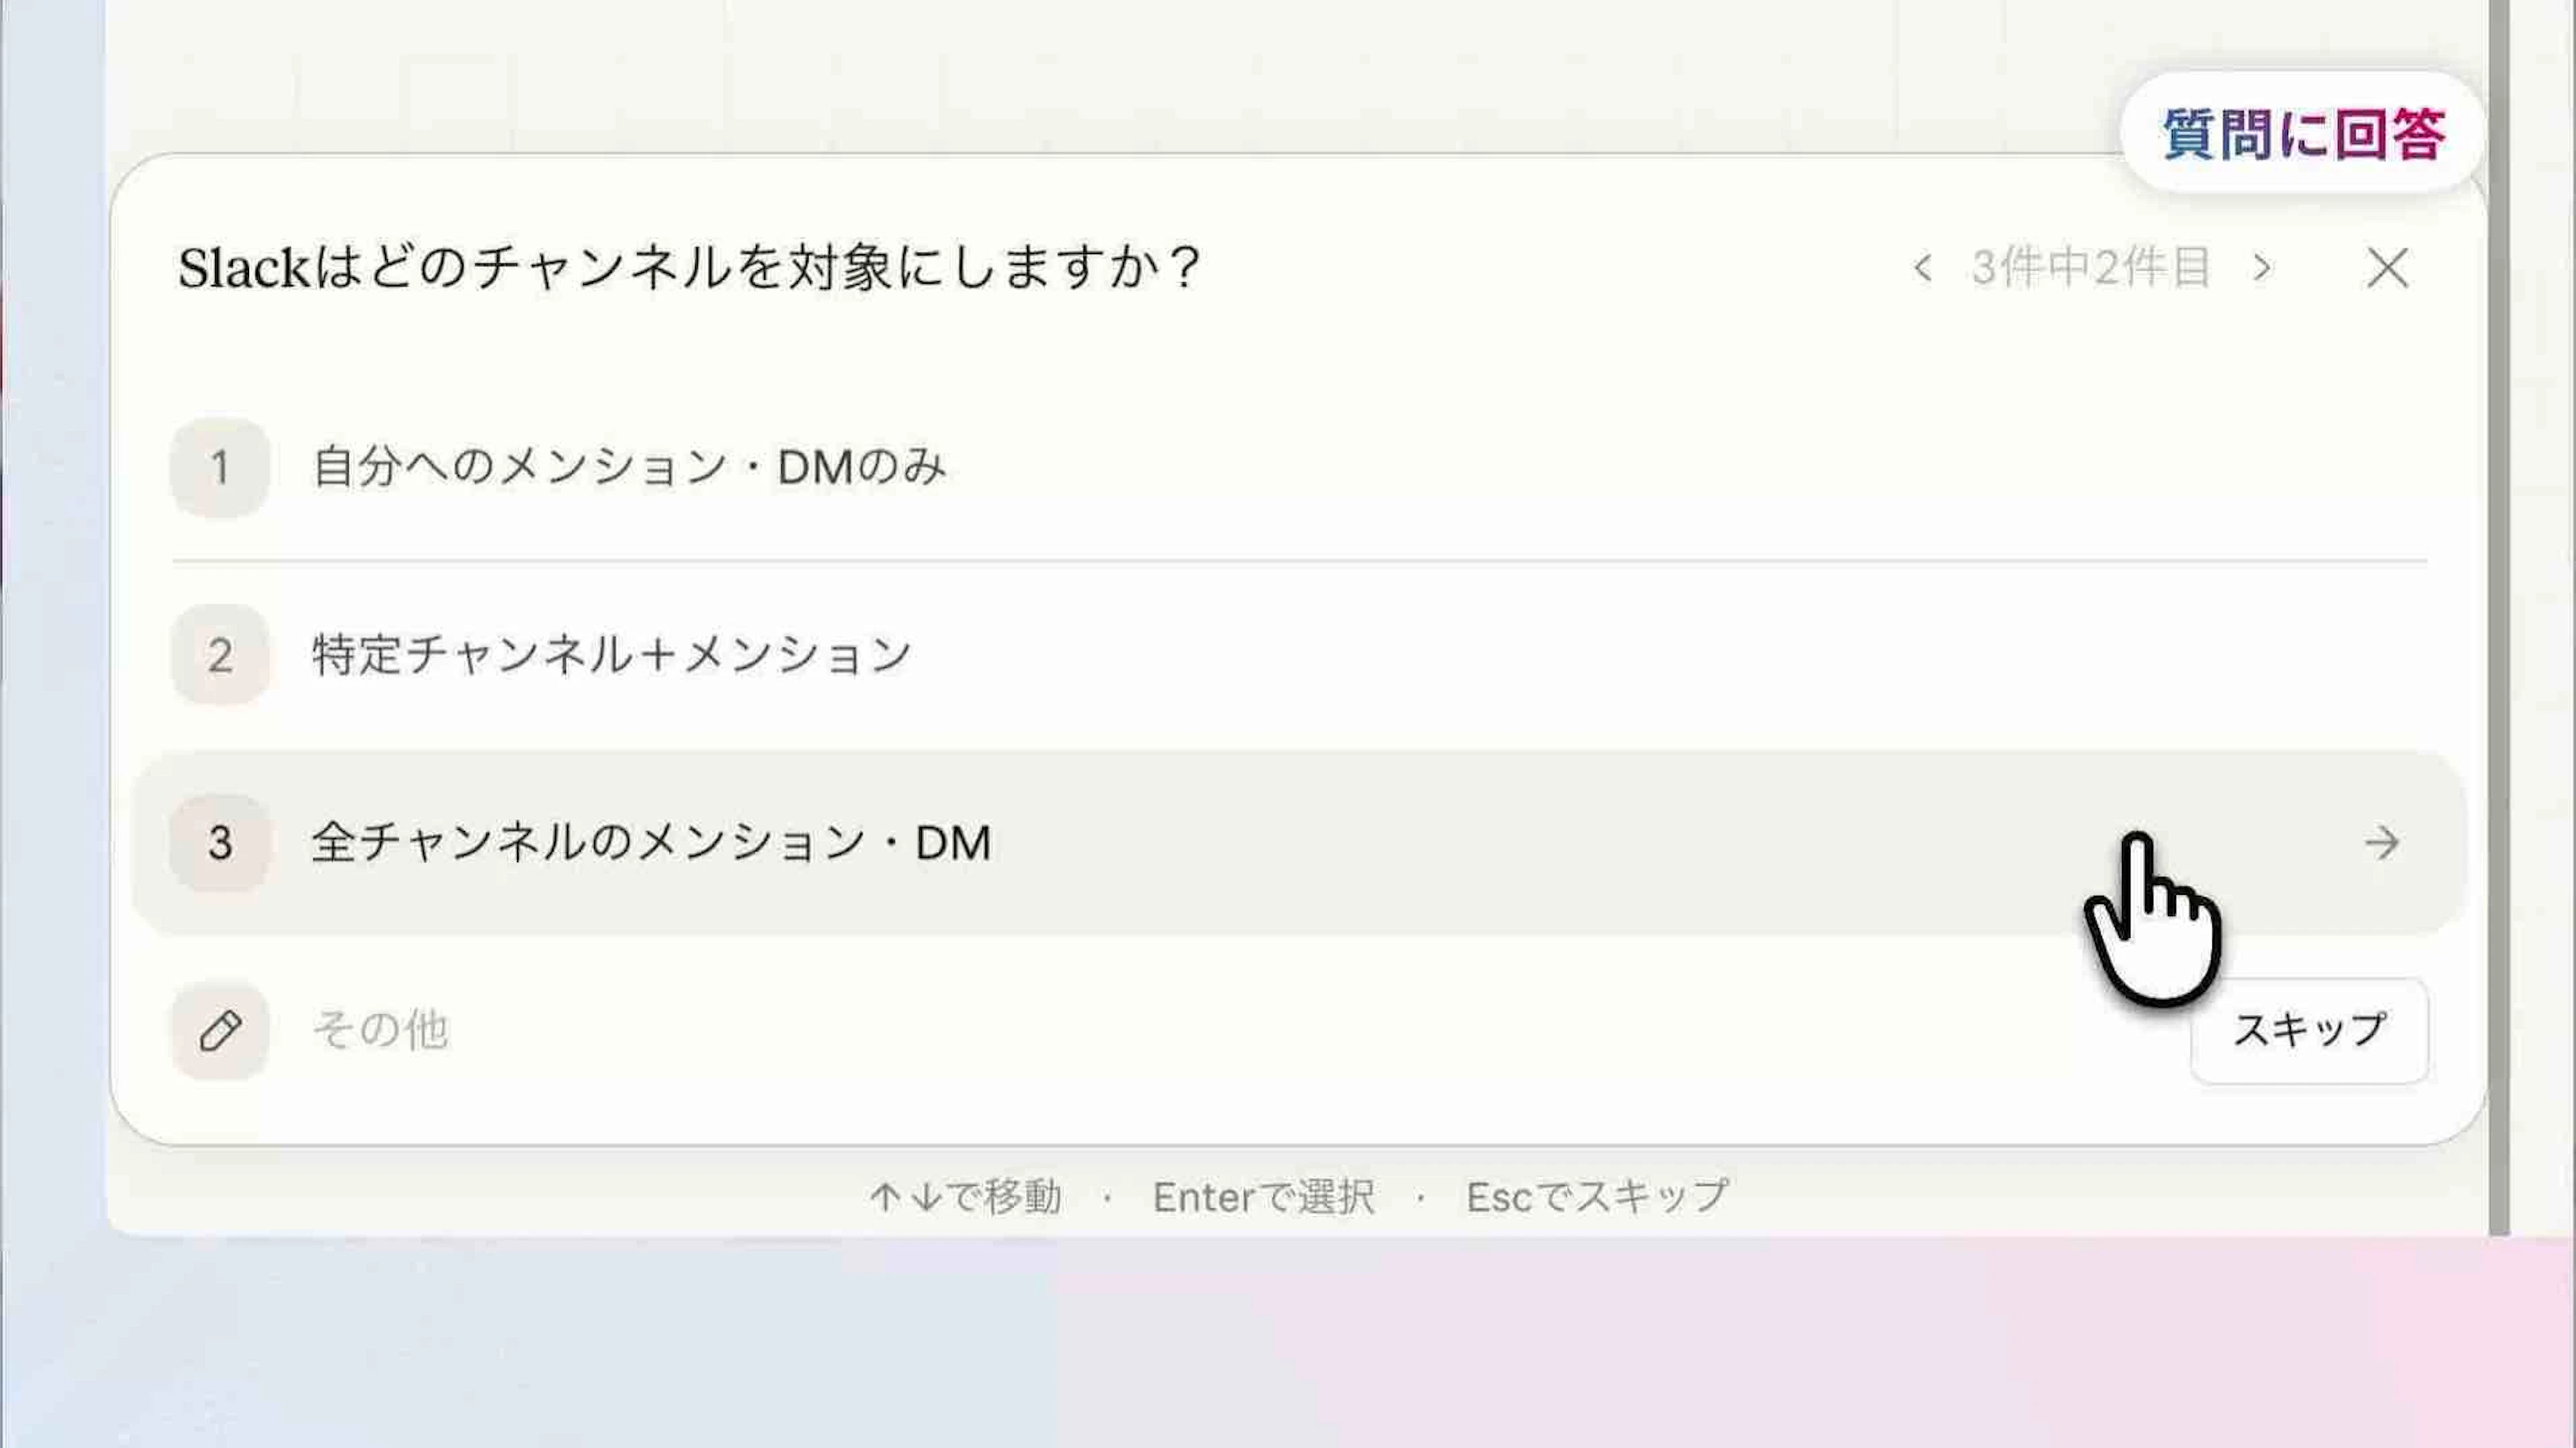2576x1448 pixels.
Task: Close the Slack channel question dialog
Action: [x=2387, y=268]
